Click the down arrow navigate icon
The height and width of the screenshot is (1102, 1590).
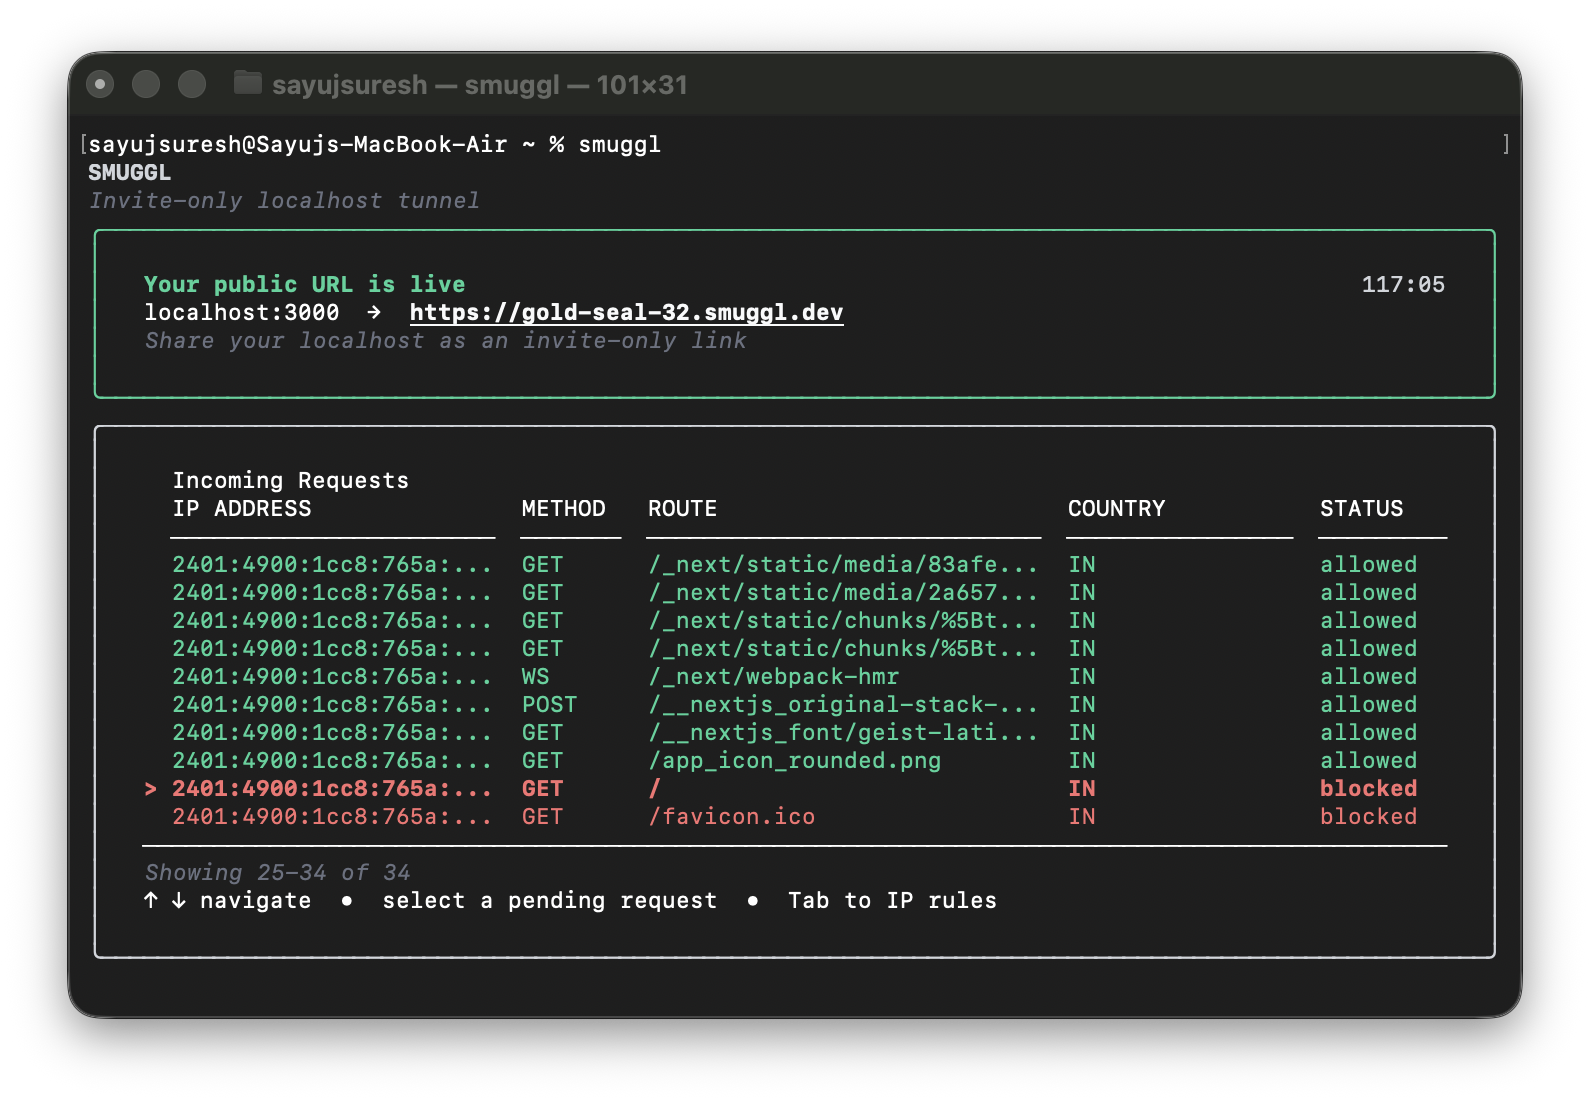(179, 900)
